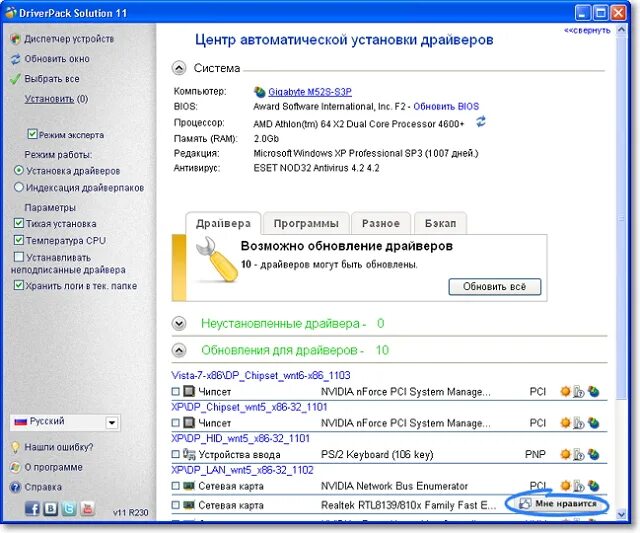Open XP\DP_LAN_wnt5_x86-32_1102 pack link

coord(242,470)
